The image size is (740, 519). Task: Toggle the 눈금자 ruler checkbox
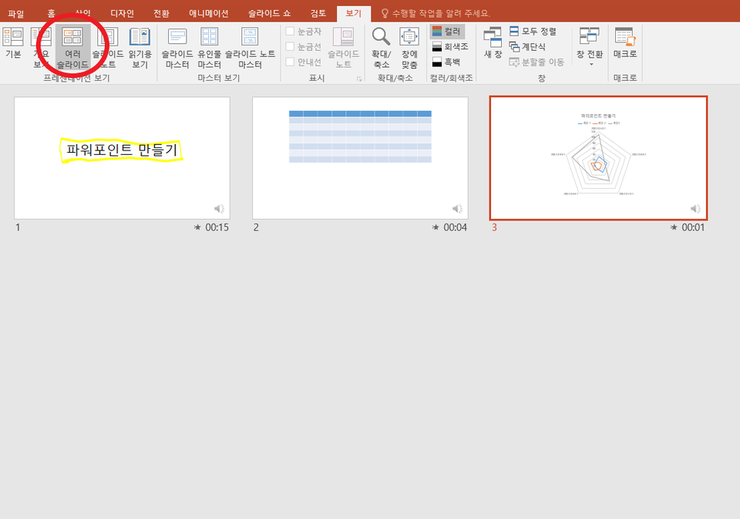[290, 31]
